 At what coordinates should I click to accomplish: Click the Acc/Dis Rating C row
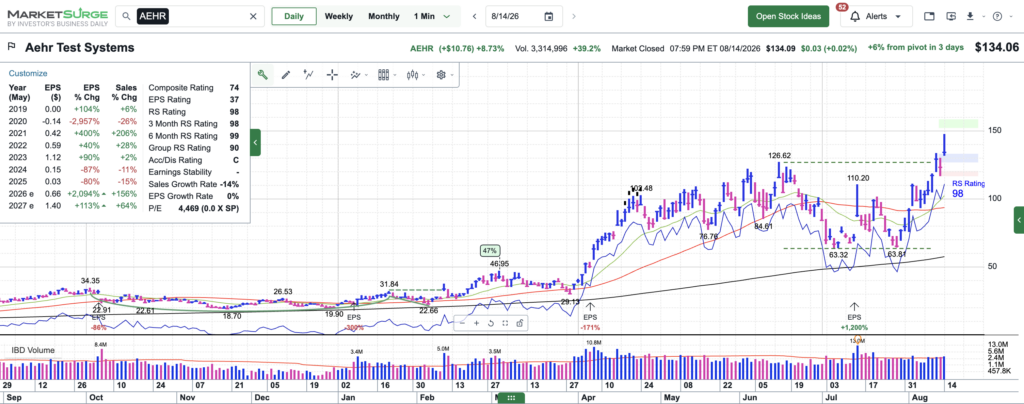[x=193, y=160]
